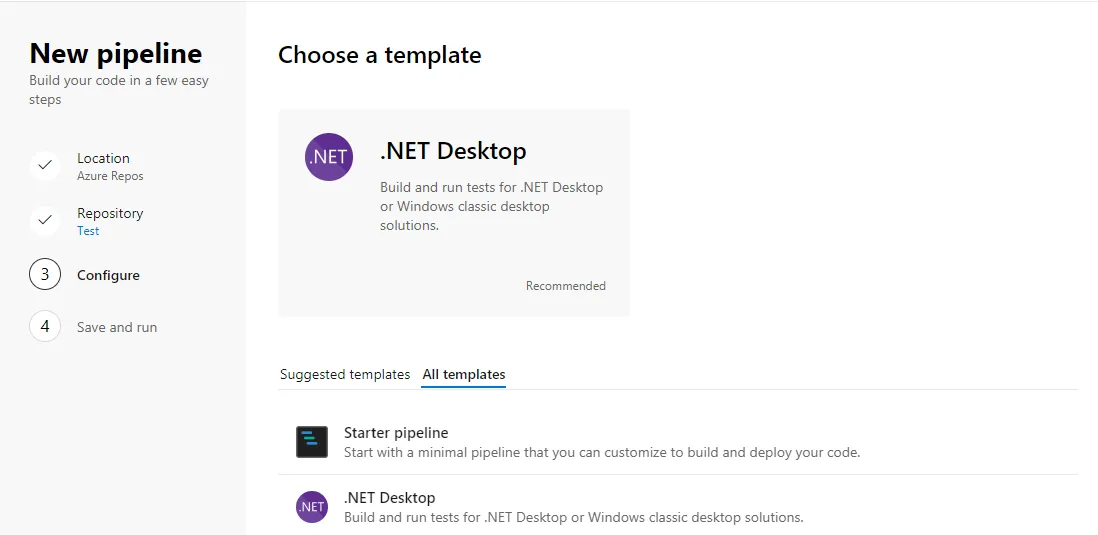1098x535 pixels.
Task: Choose the .NET Desktop template in list
Action: click(x=390, y=498)
